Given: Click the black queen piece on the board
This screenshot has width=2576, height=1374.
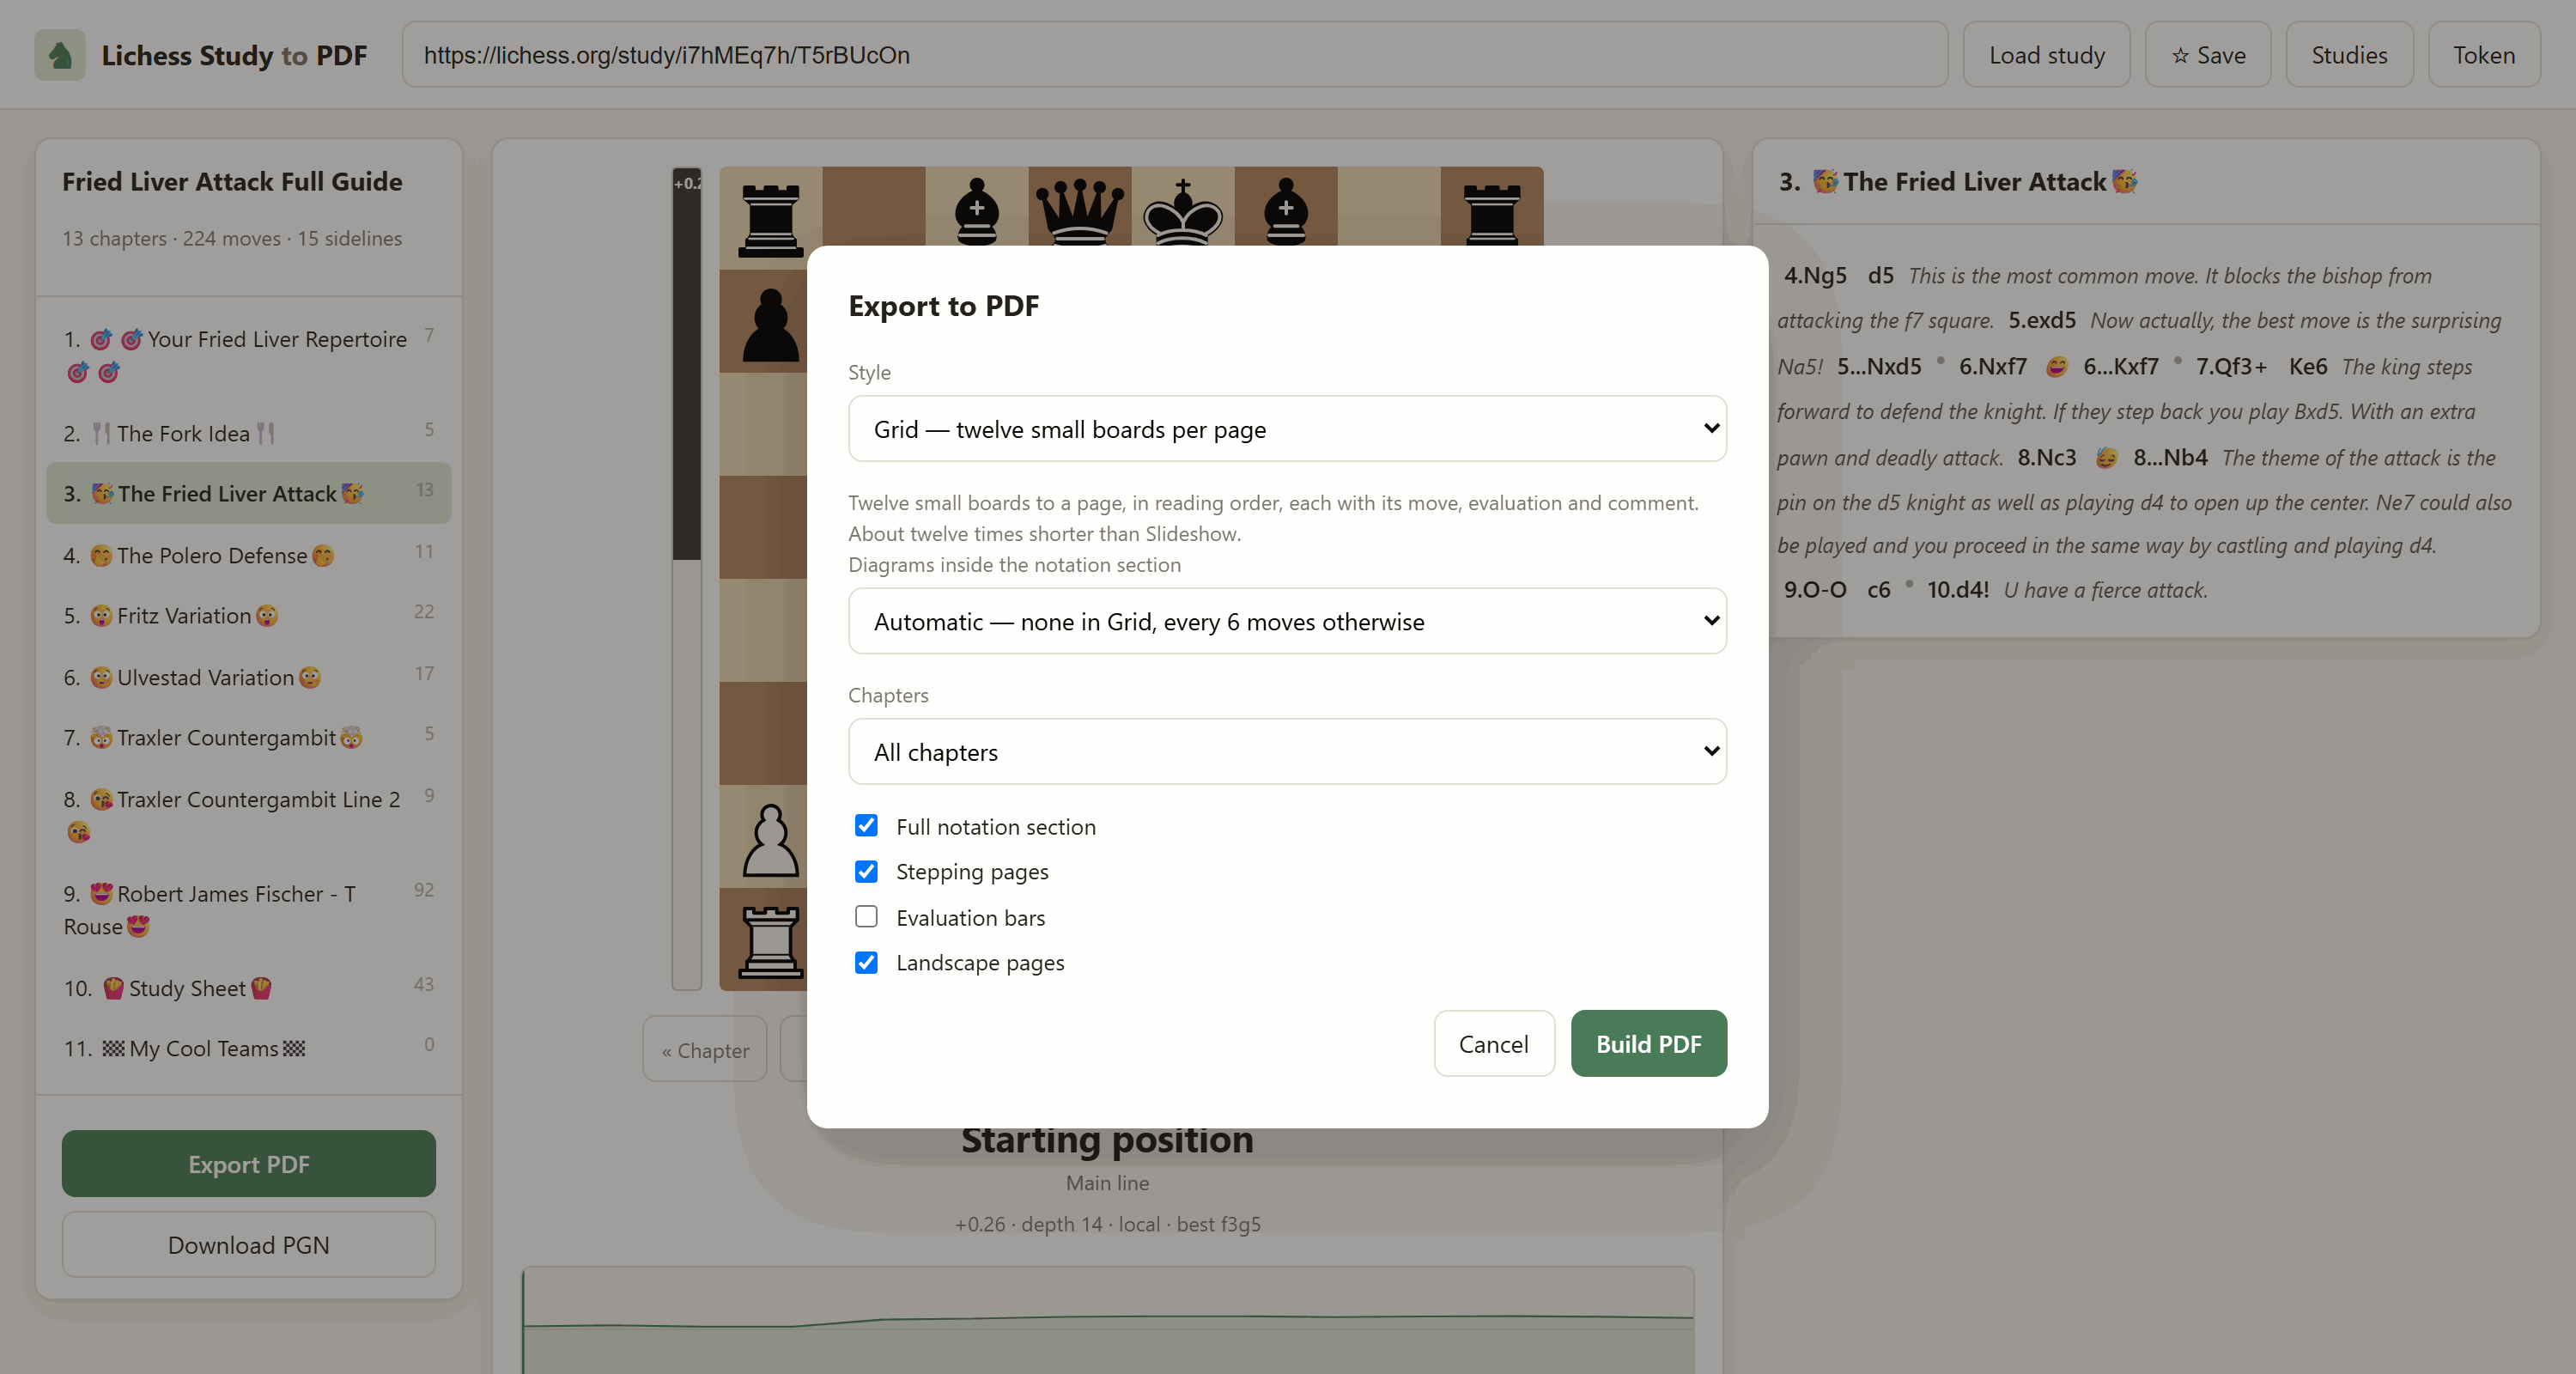Looking at the screenshot, I should point(1080,210).
